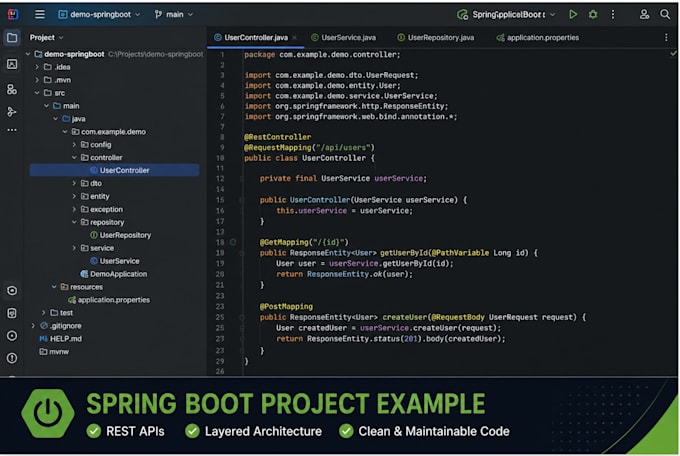Expand the dto package
680x456 pixels.
pos(74,184)
